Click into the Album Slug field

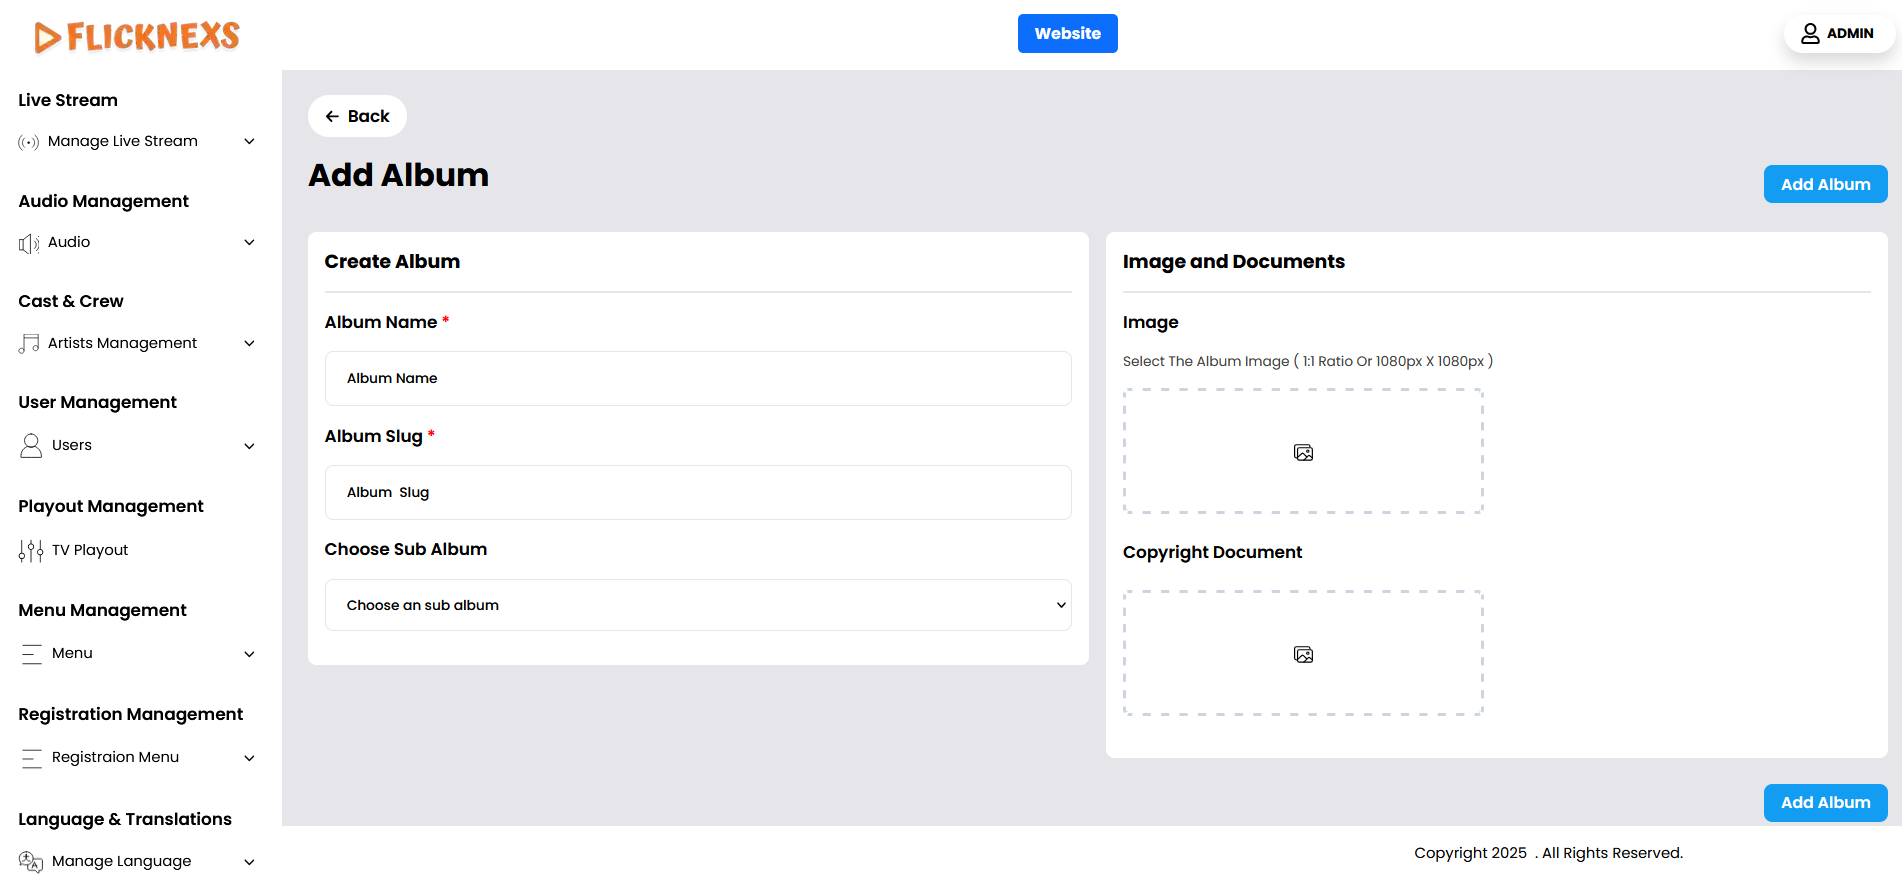697,493
